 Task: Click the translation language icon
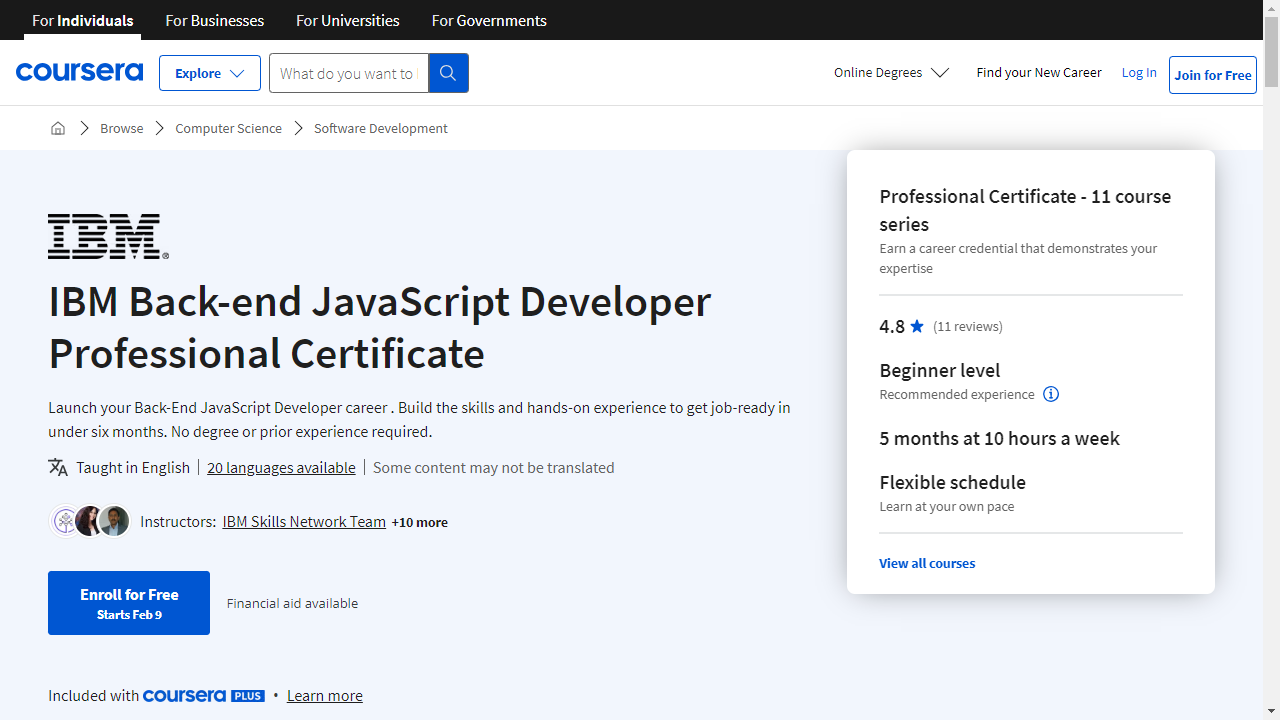(58, 467)
